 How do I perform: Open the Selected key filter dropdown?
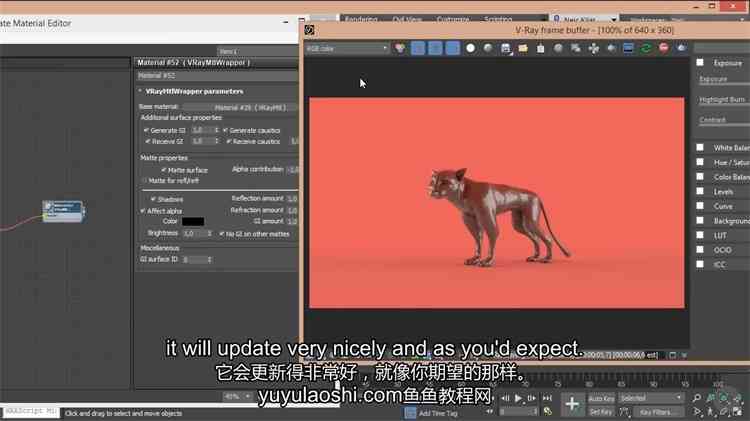click(651, 398)
